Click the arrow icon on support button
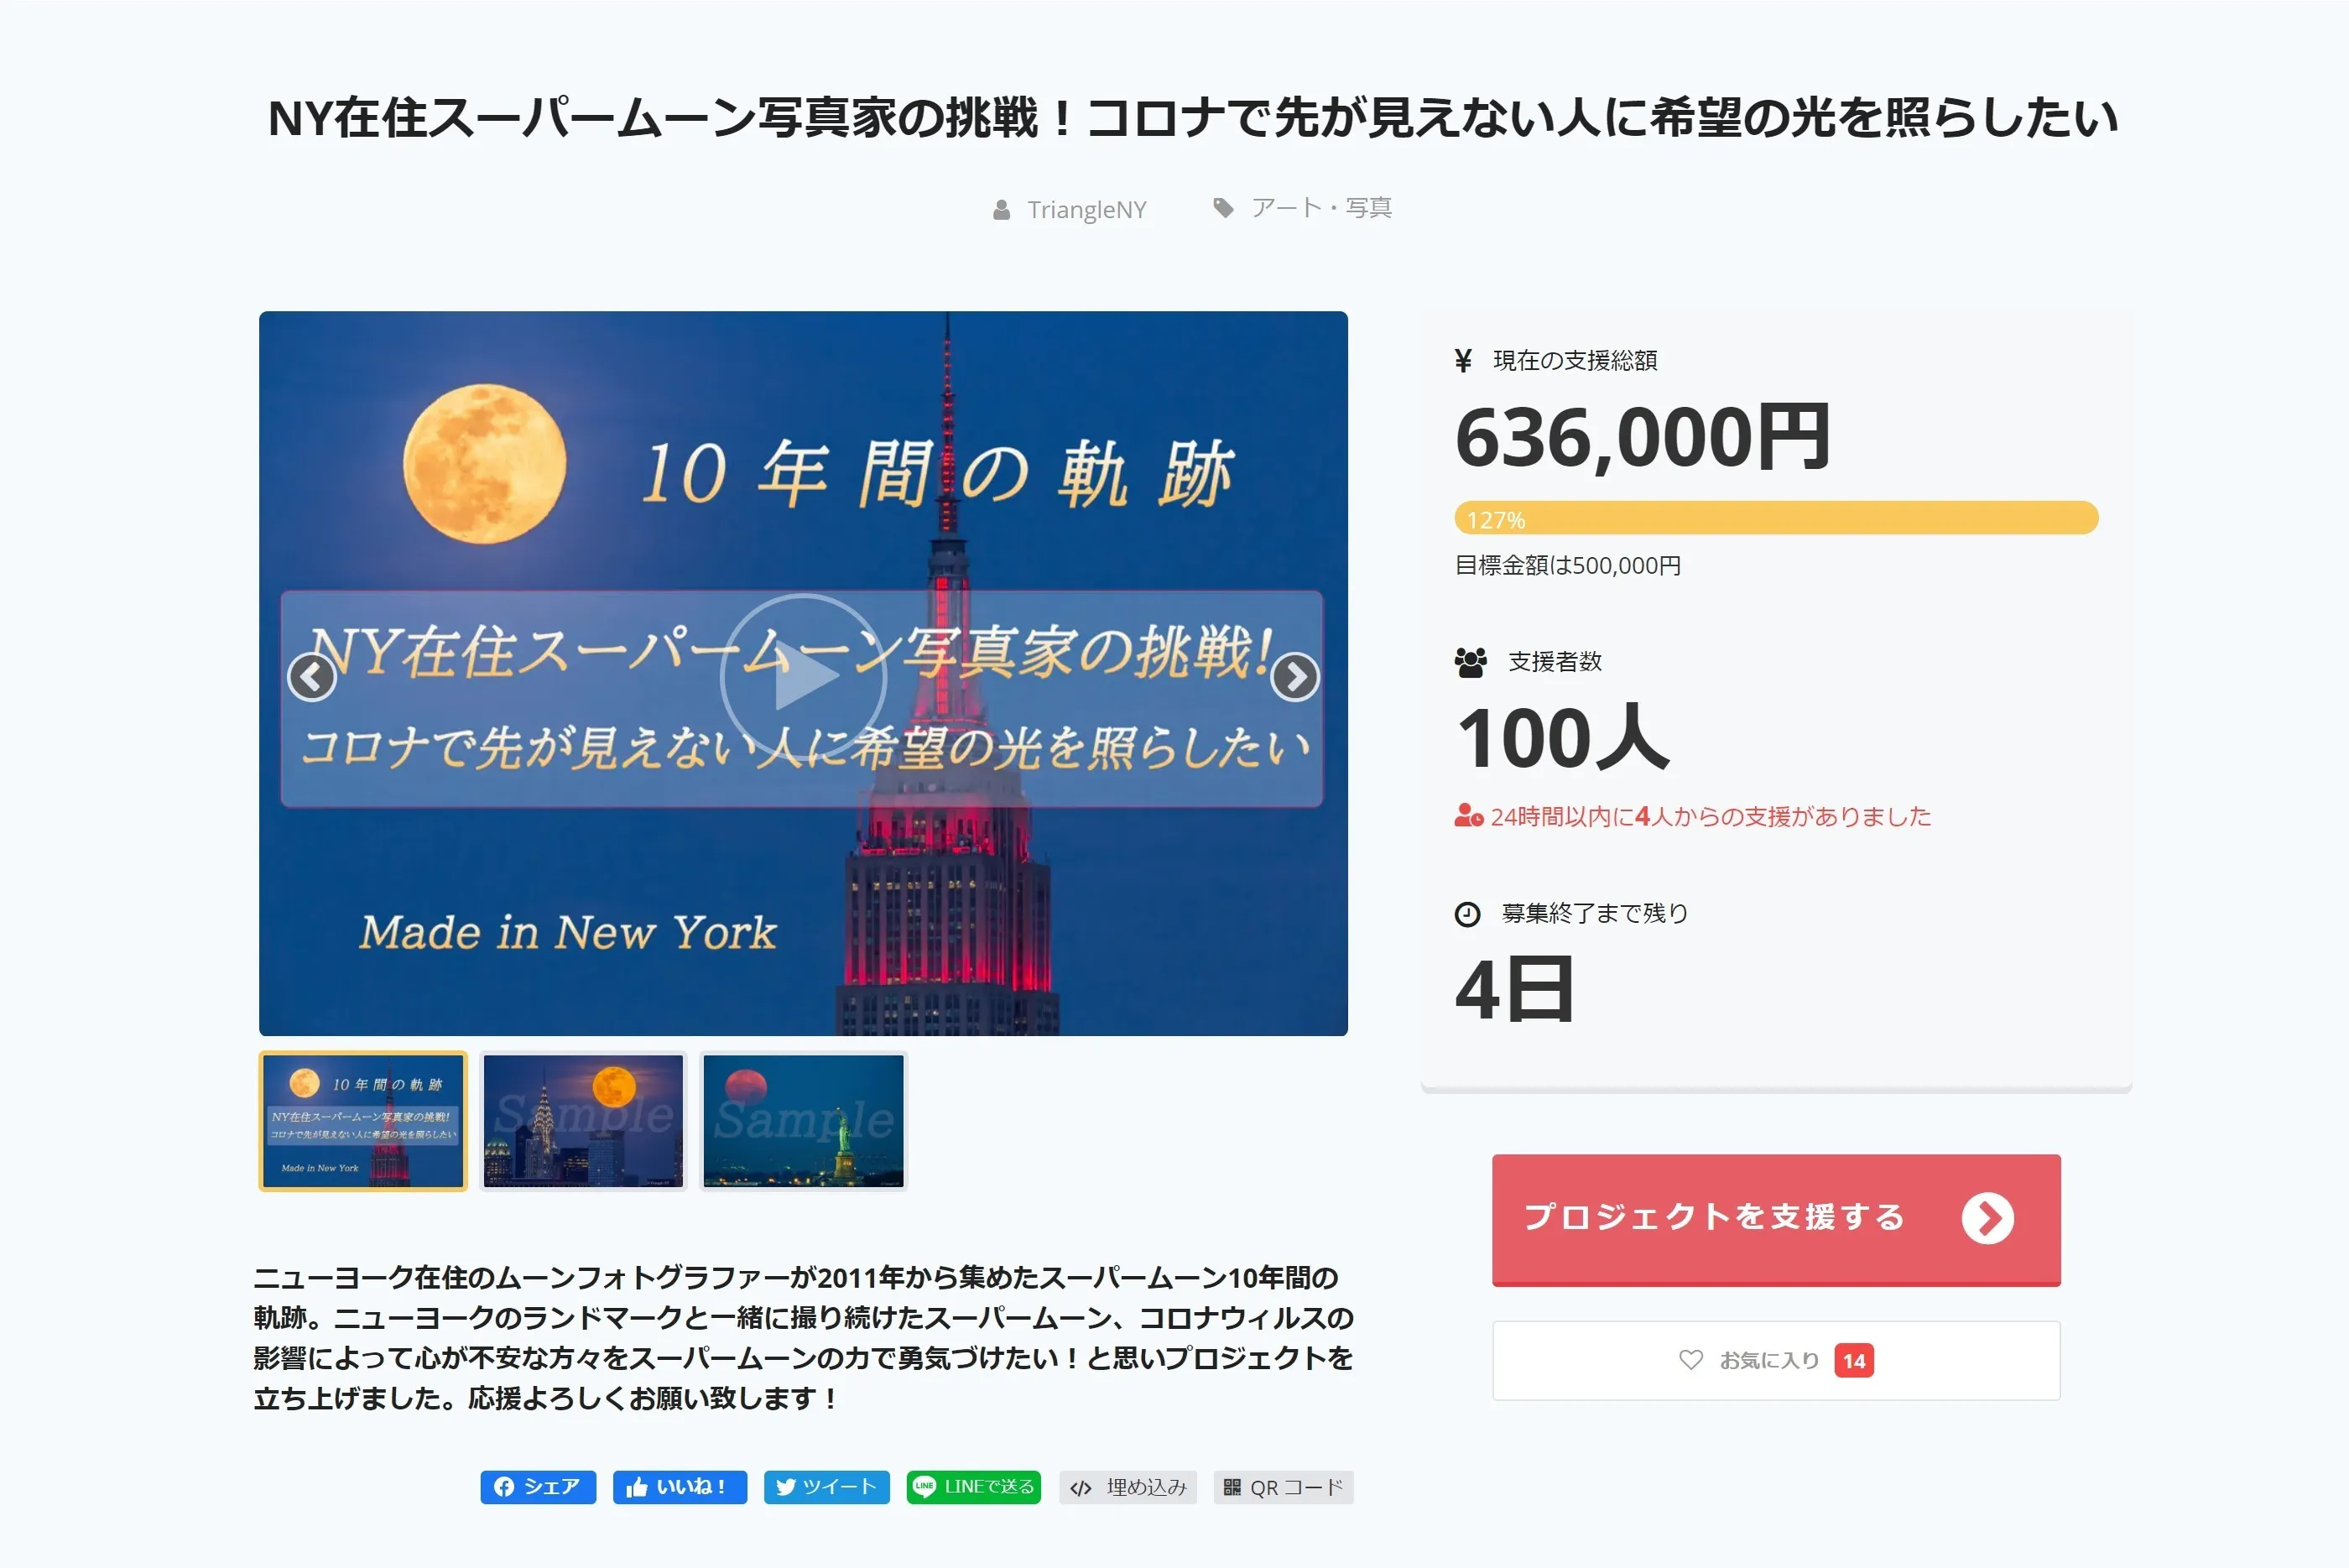 coord(1987,1218)
